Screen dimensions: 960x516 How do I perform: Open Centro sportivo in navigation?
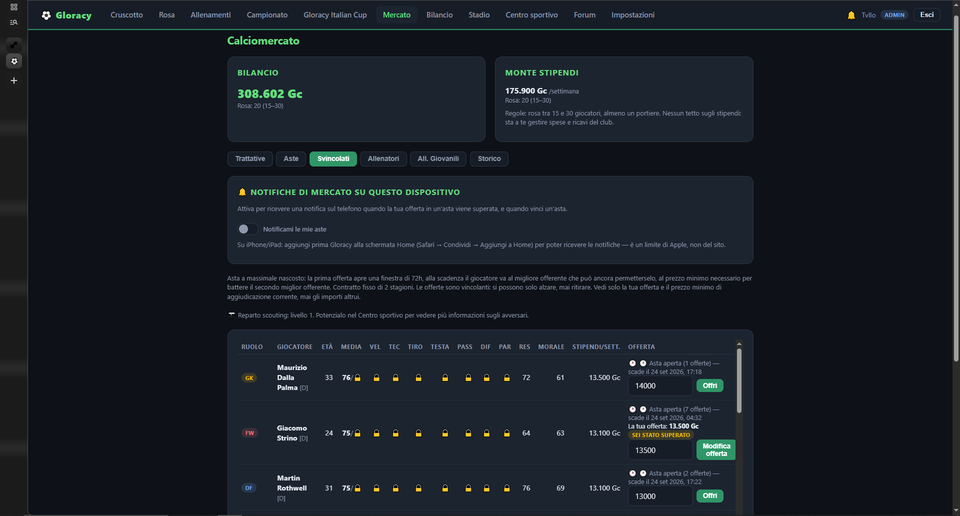(x=531, y=15)
